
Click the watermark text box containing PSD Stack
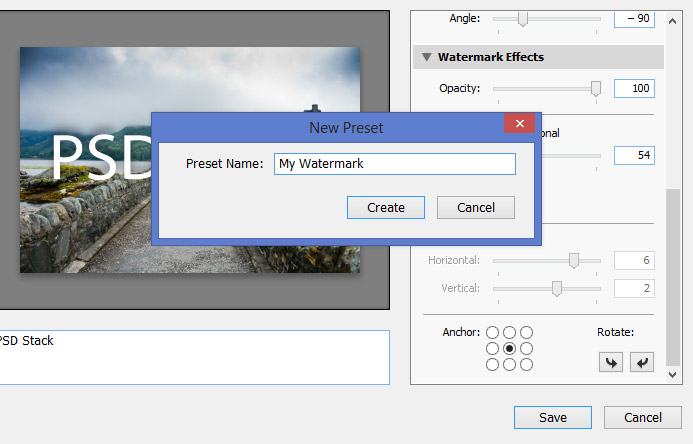pos(190,357)
